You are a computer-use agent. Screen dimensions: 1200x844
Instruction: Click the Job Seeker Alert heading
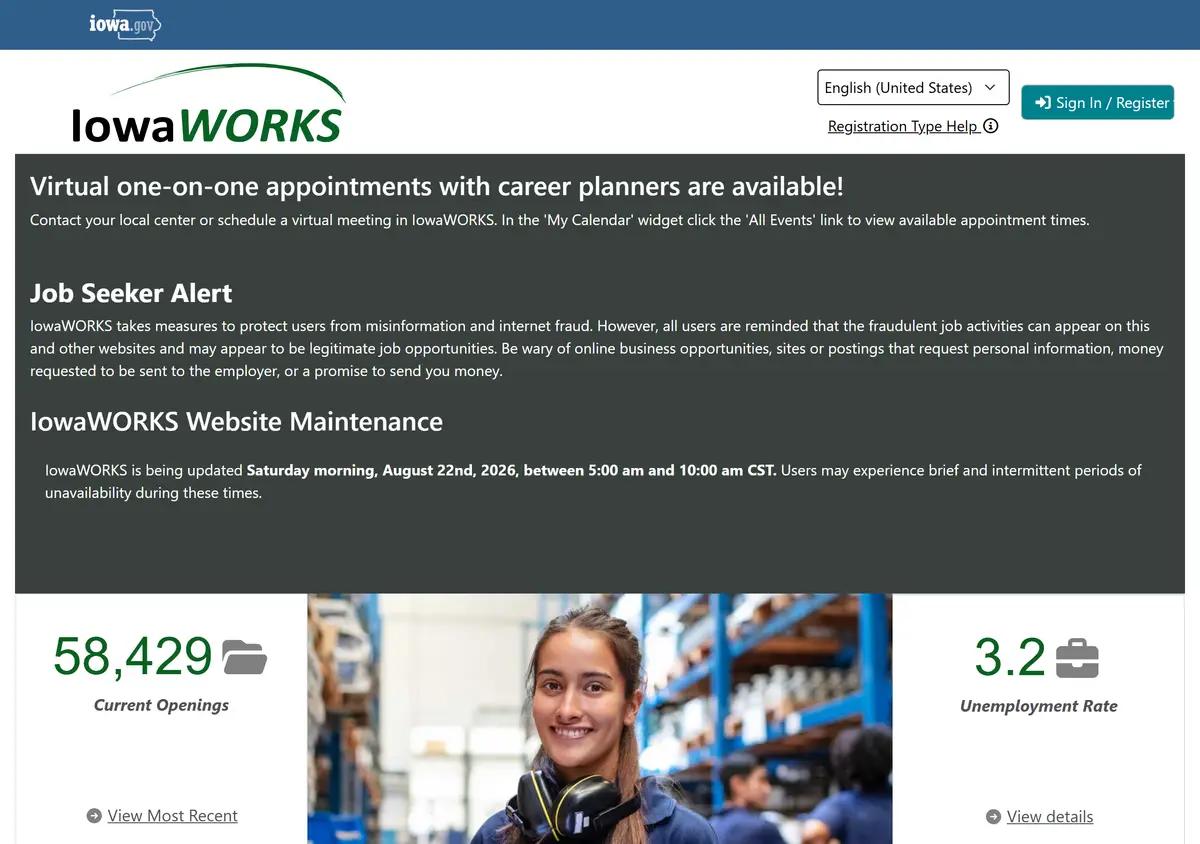point(131,293)
